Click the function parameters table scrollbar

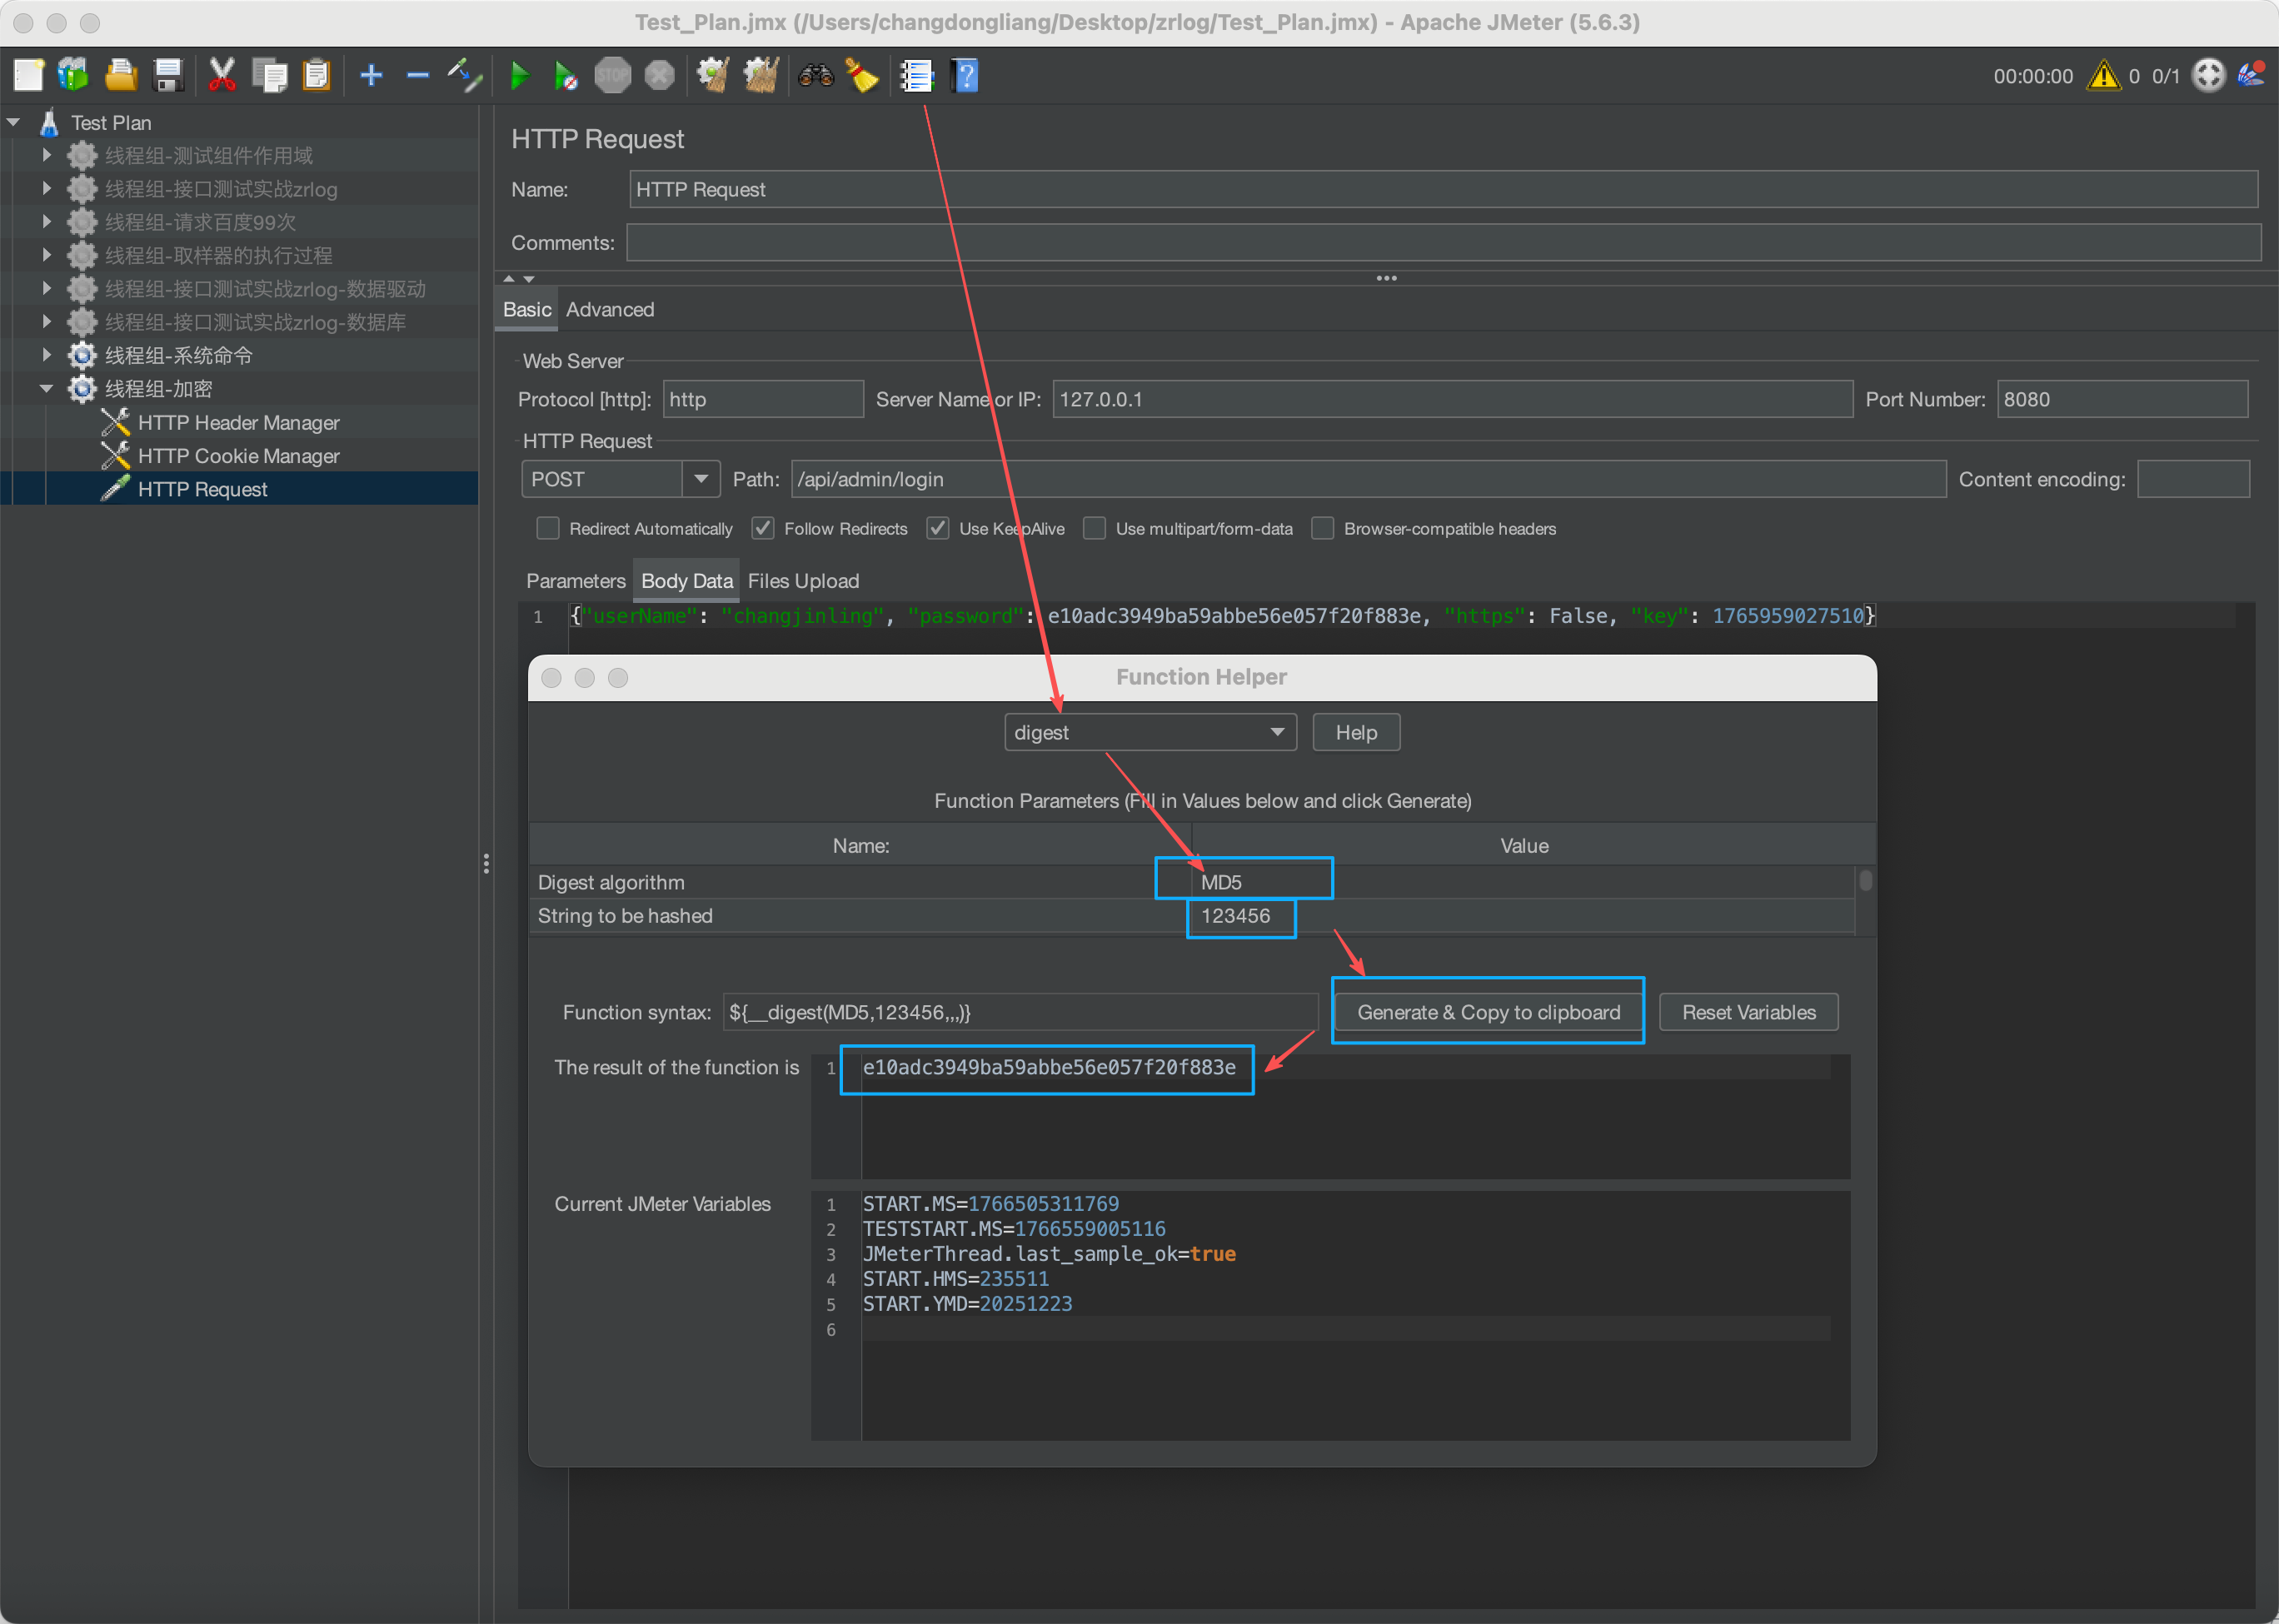1865,881
